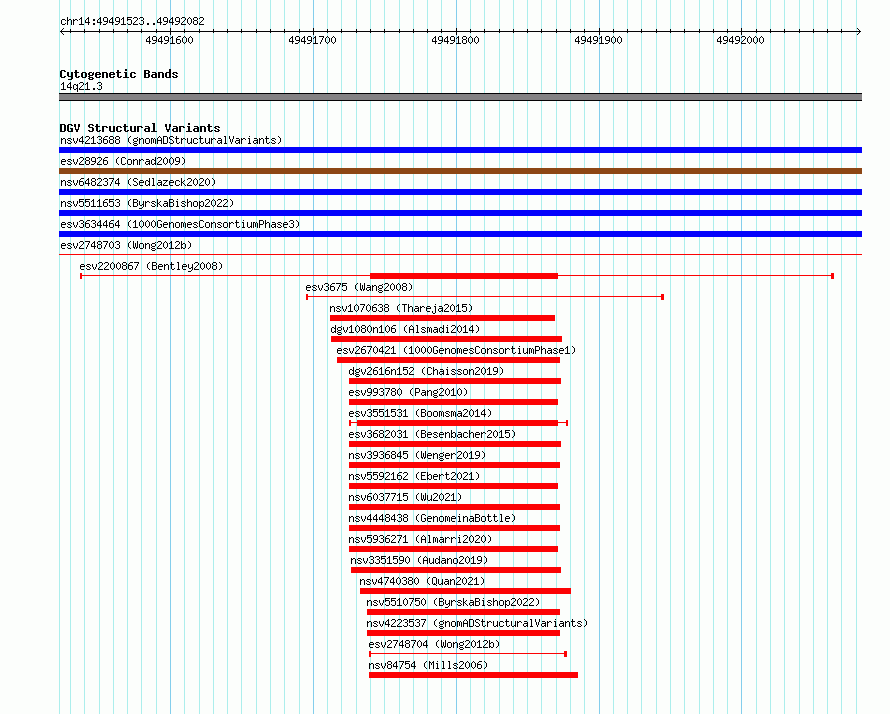Click the nsv5511653 (ByrskaBishop2022) label

147,203
